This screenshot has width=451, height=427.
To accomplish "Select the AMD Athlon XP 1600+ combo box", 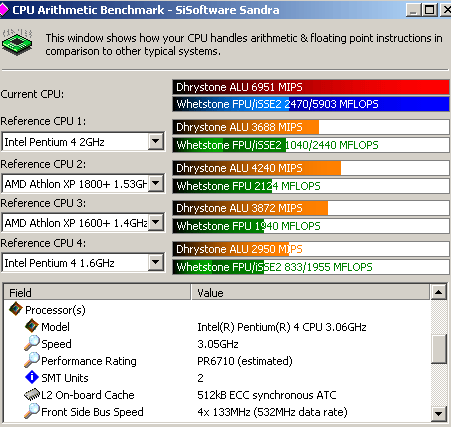I will [x=83, y=222].
